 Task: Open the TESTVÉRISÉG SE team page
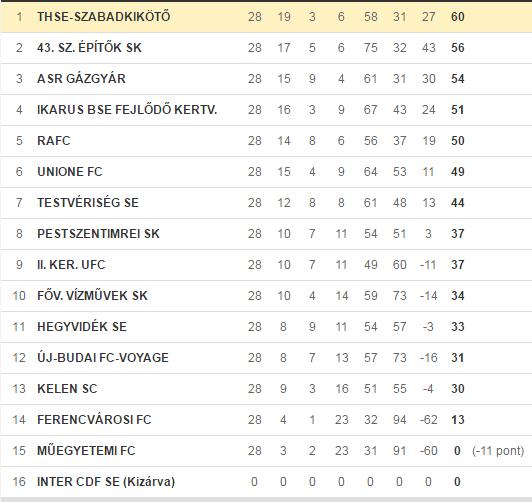tap(88, 202)
